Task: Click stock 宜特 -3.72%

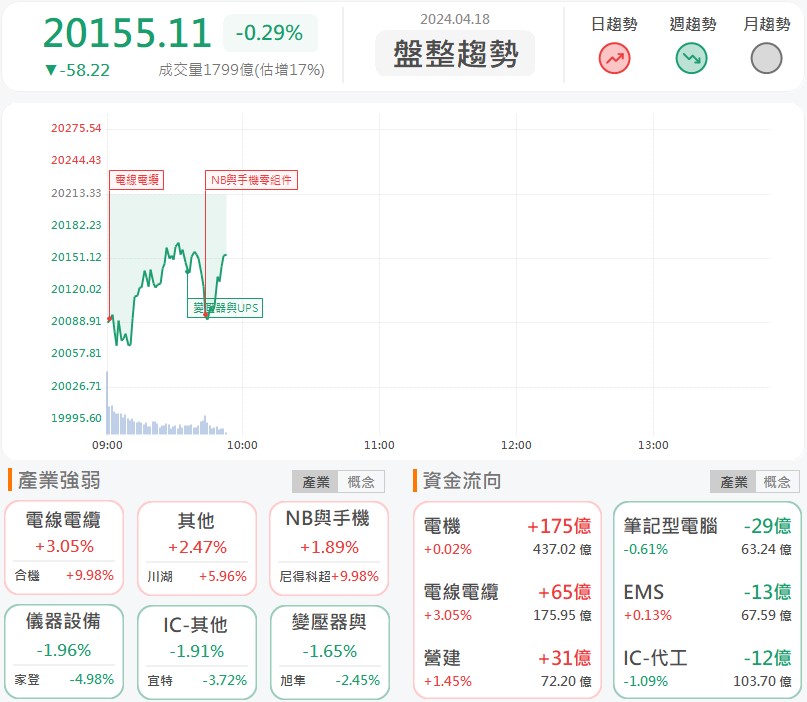Action: [197, 680]
